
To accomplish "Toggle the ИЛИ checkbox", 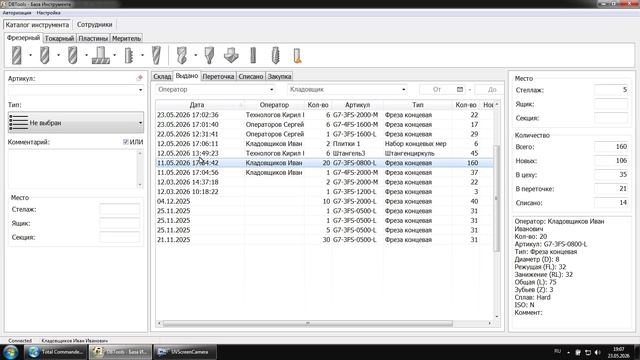I will [x=125, y=142].
